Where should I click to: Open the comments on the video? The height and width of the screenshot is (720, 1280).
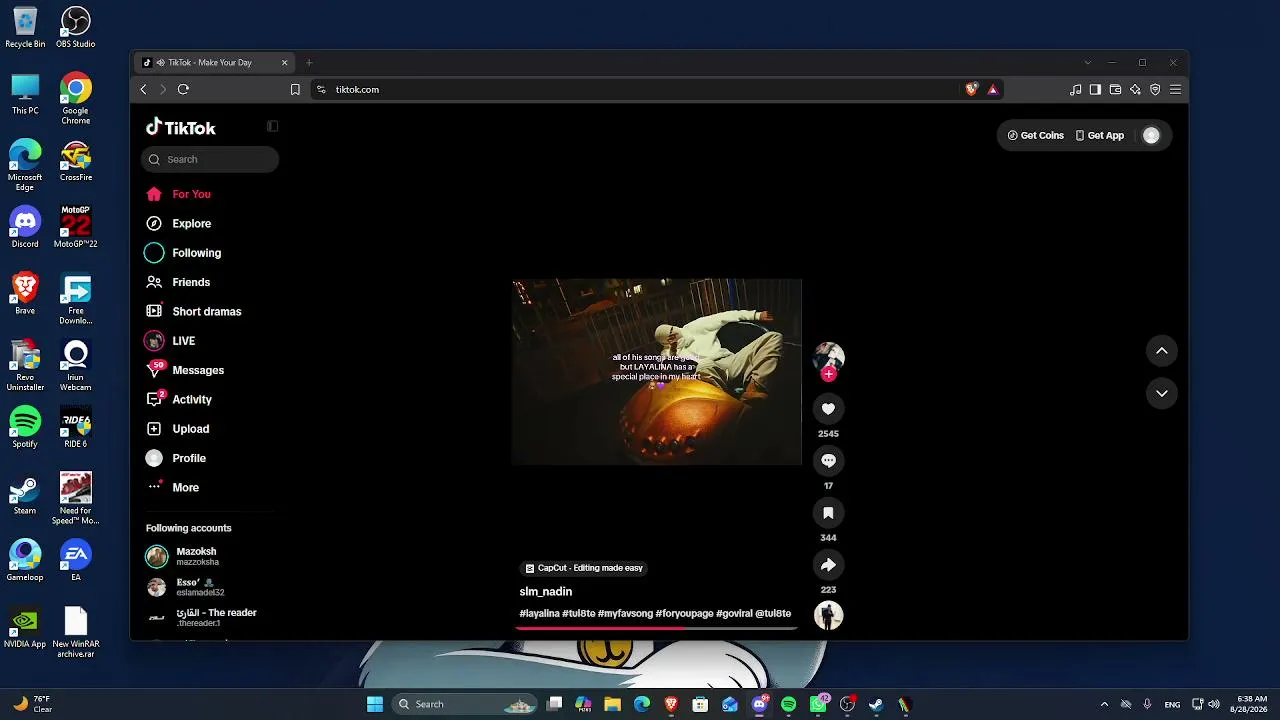[x=828, y=460]
